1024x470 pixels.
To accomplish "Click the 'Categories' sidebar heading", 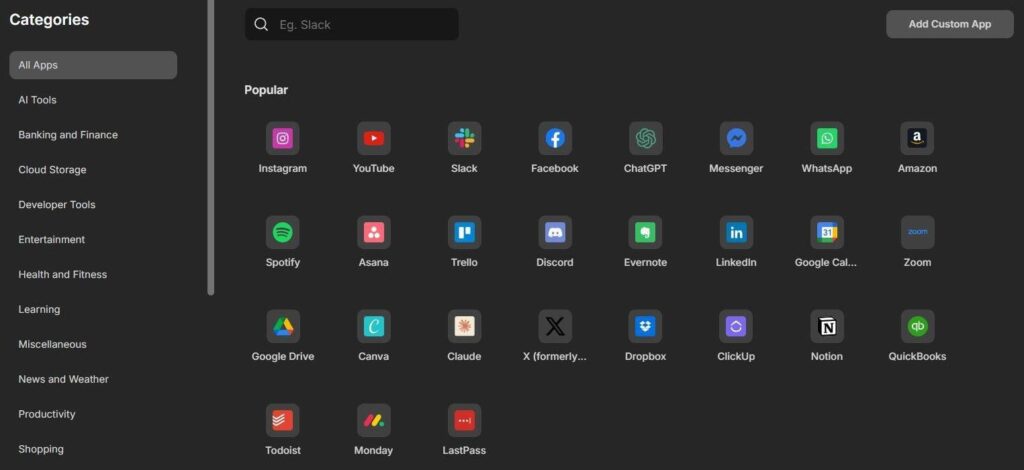I will 49,20.
